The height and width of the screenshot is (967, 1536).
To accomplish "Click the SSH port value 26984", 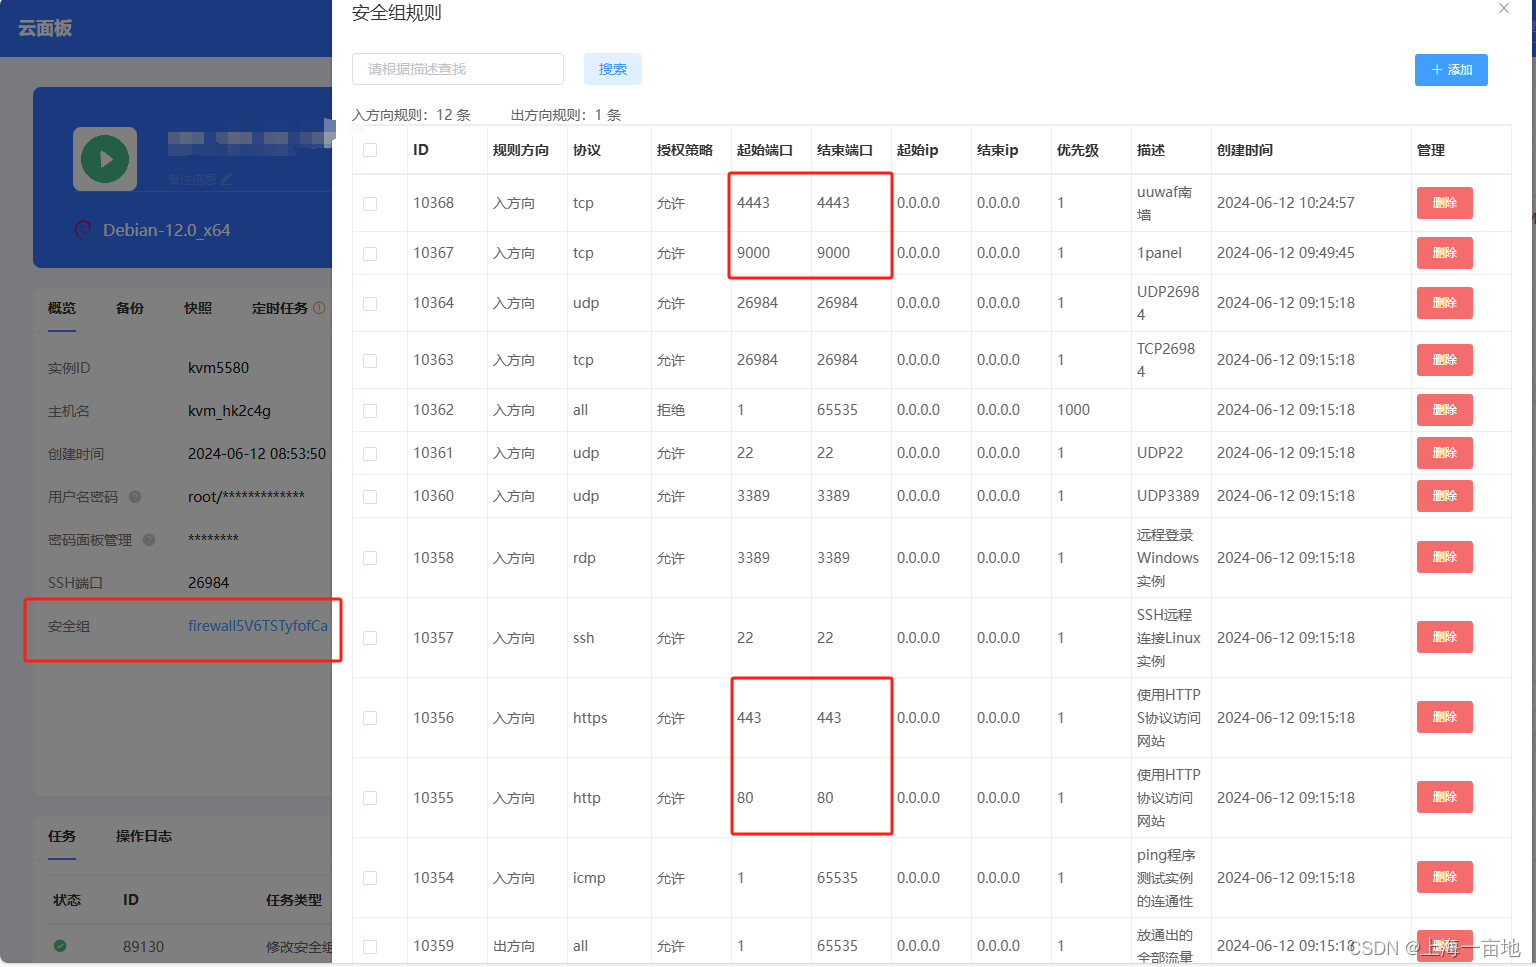I will [x=208, y=583].
